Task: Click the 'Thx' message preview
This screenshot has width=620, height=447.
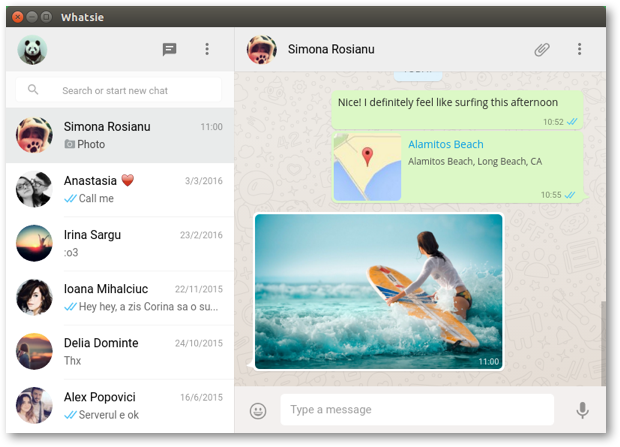Action: 72,361
